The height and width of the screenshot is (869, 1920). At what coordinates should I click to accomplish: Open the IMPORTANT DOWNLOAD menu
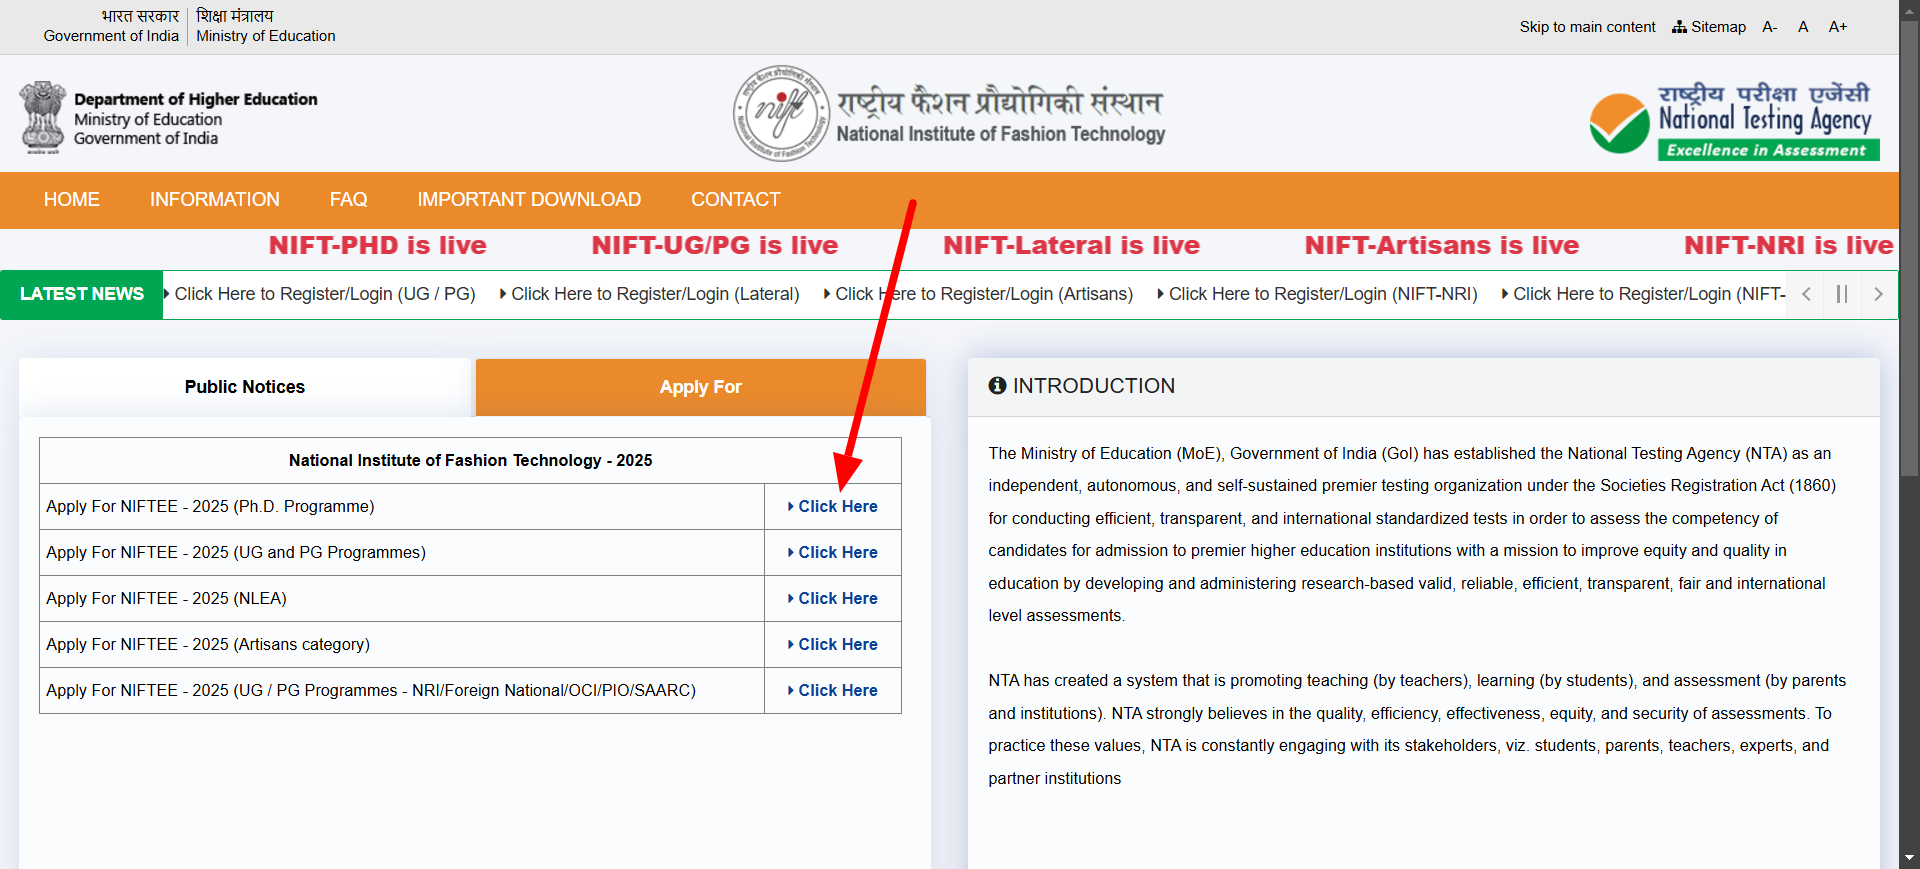[529, 199]
